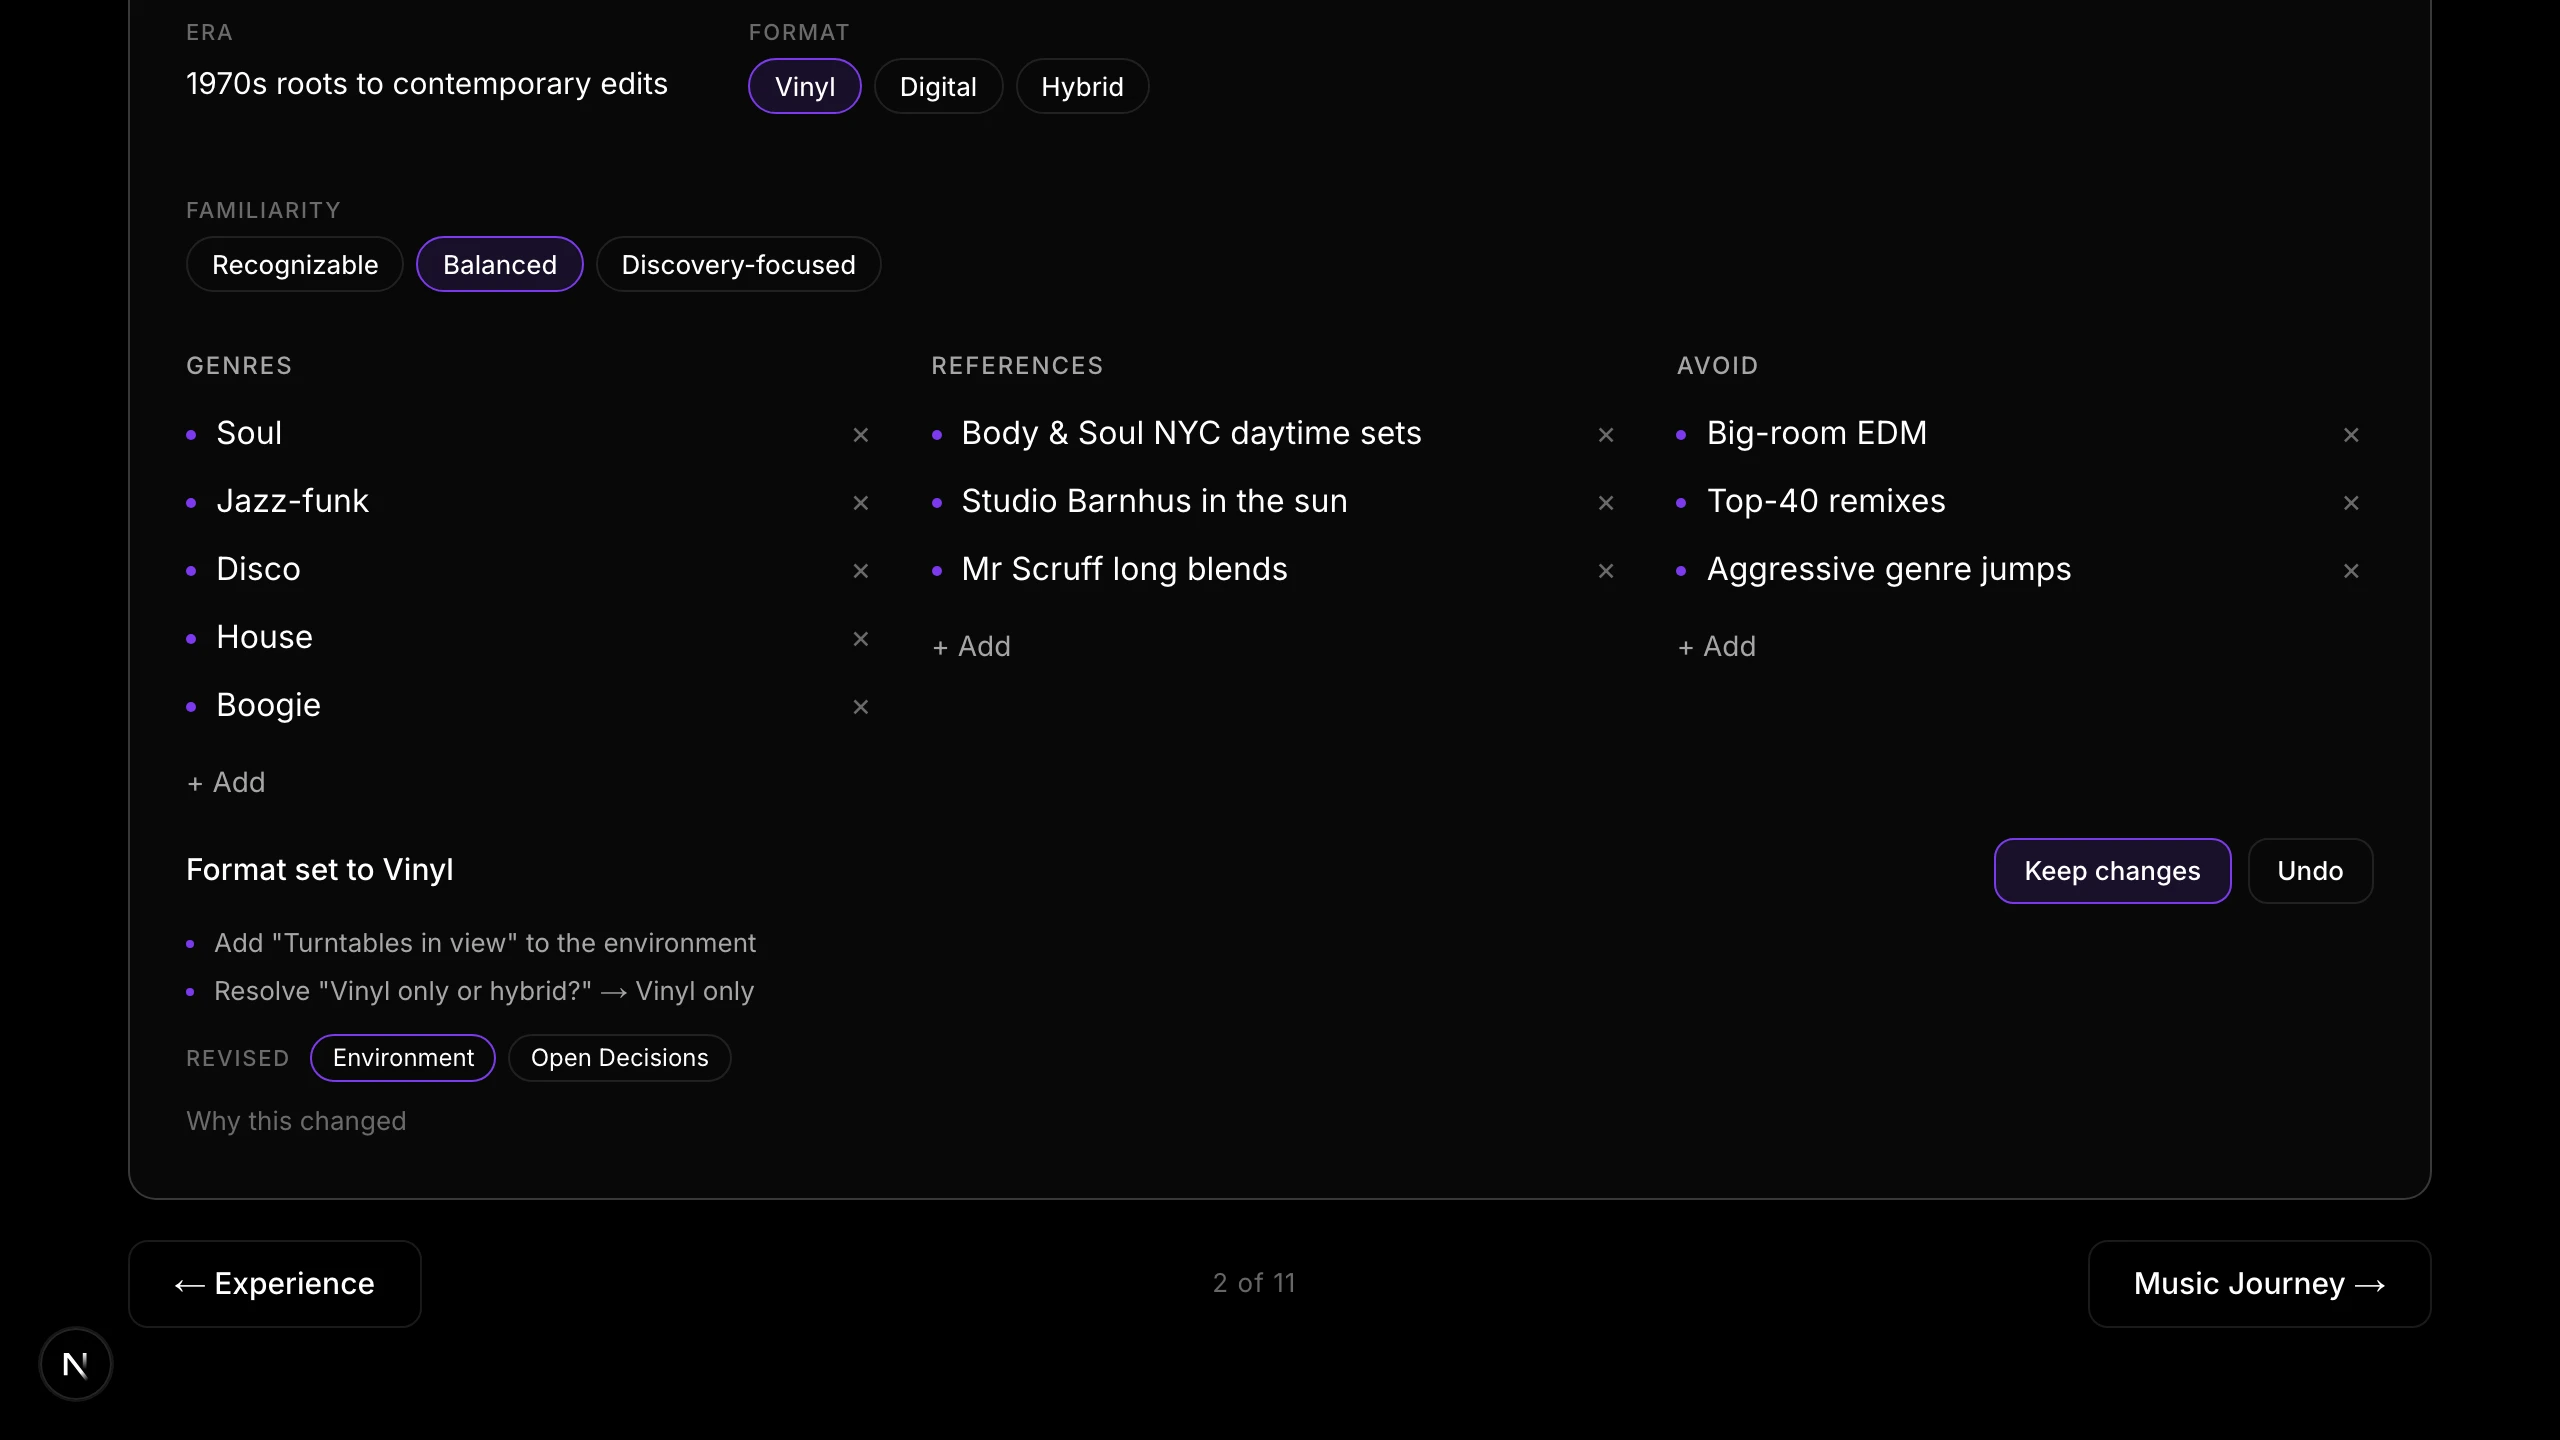The image size is (2560, 1440).
Task: Click Keep changes
Action: pyautogui.click(x=2112, y=871)
